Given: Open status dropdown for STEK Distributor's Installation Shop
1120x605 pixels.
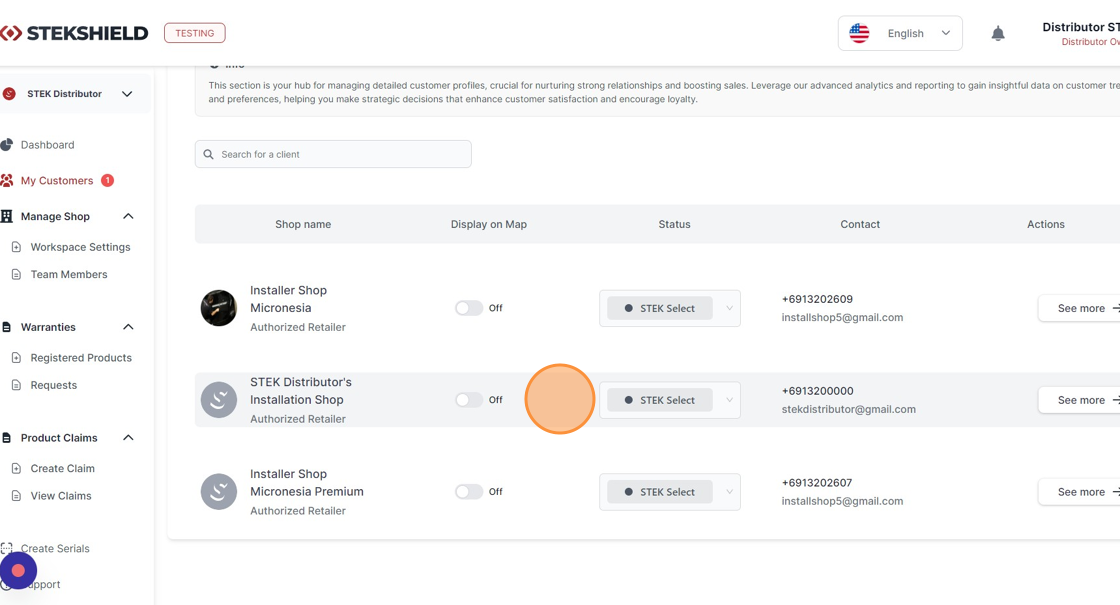Looking at the screenshot, I should pos(670,400).
